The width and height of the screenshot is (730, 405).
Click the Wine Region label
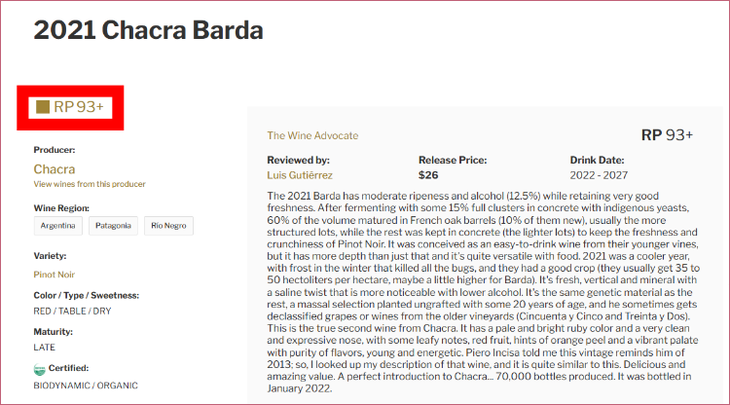(x=61, y=208)
